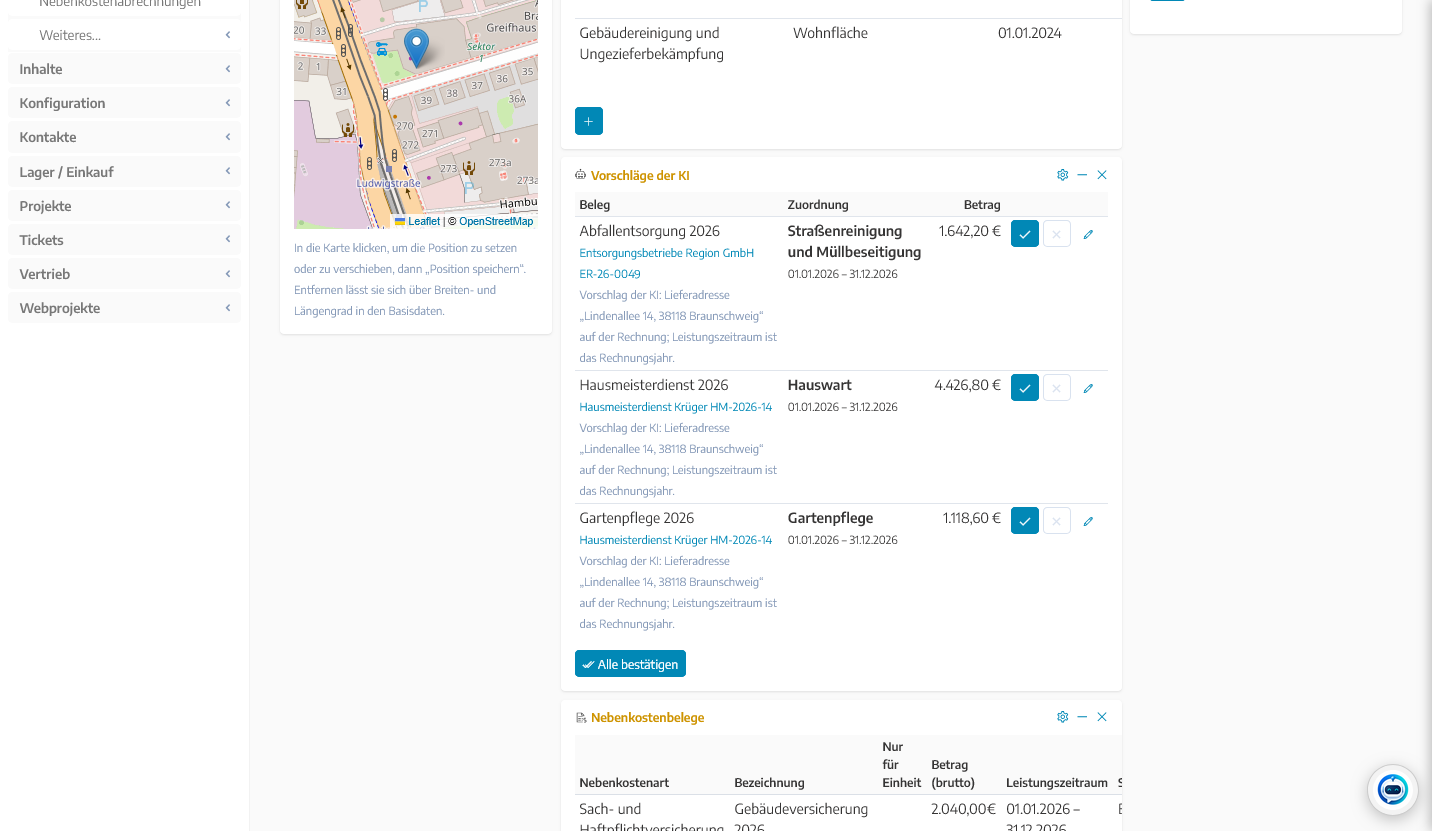
Task: Expand the Projekte menu
Action: pos(125,206)
